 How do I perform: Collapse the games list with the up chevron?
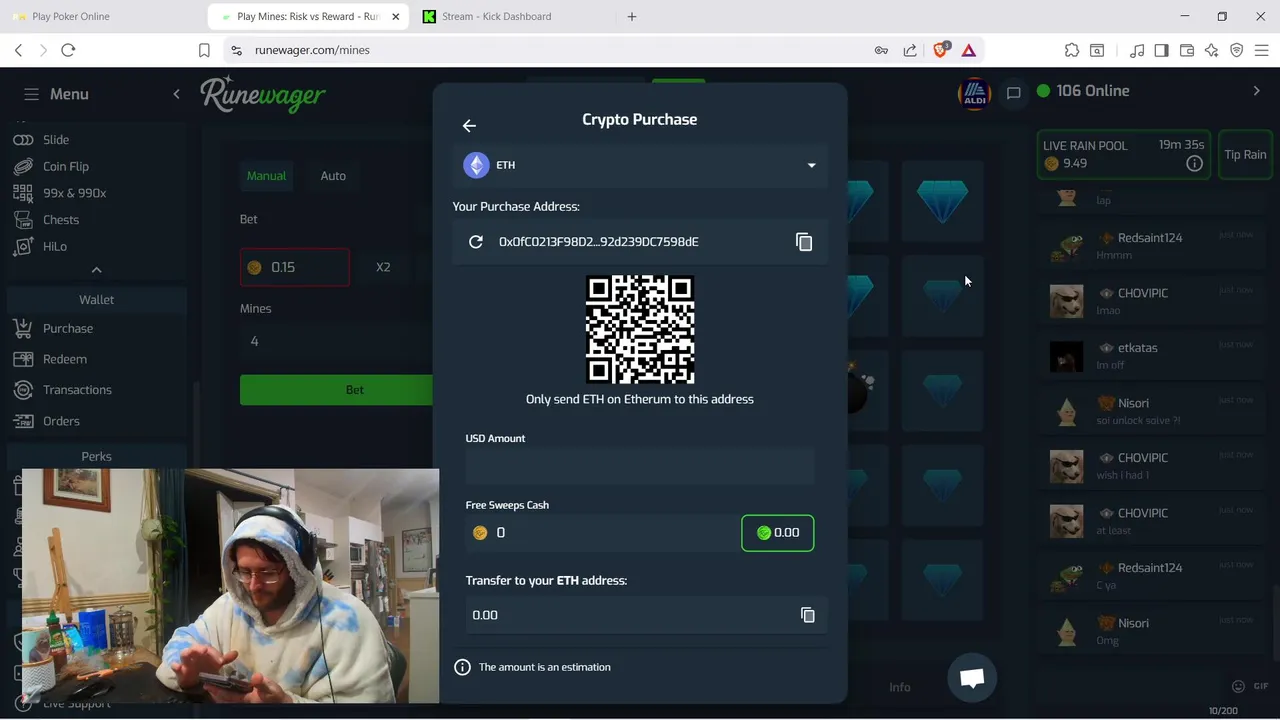point(96,270)
